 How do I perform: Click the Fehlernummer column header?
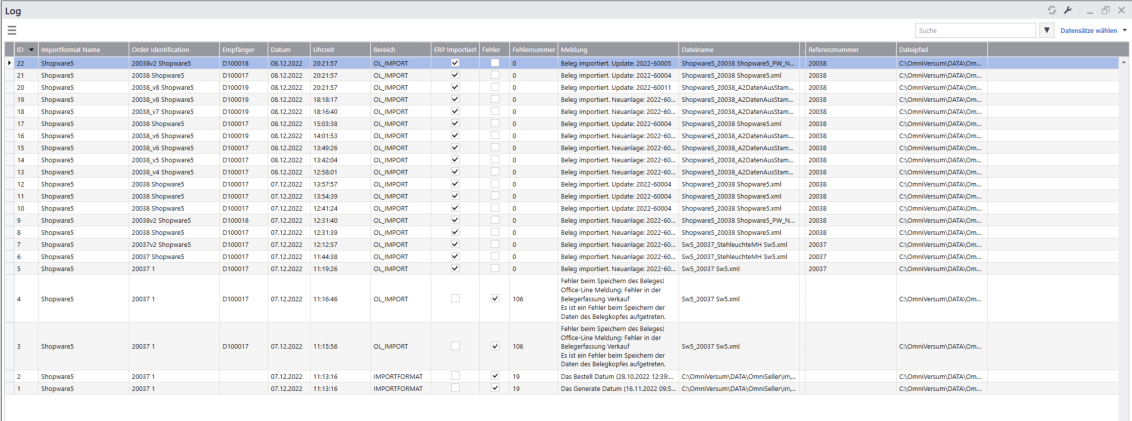point(532,49)
